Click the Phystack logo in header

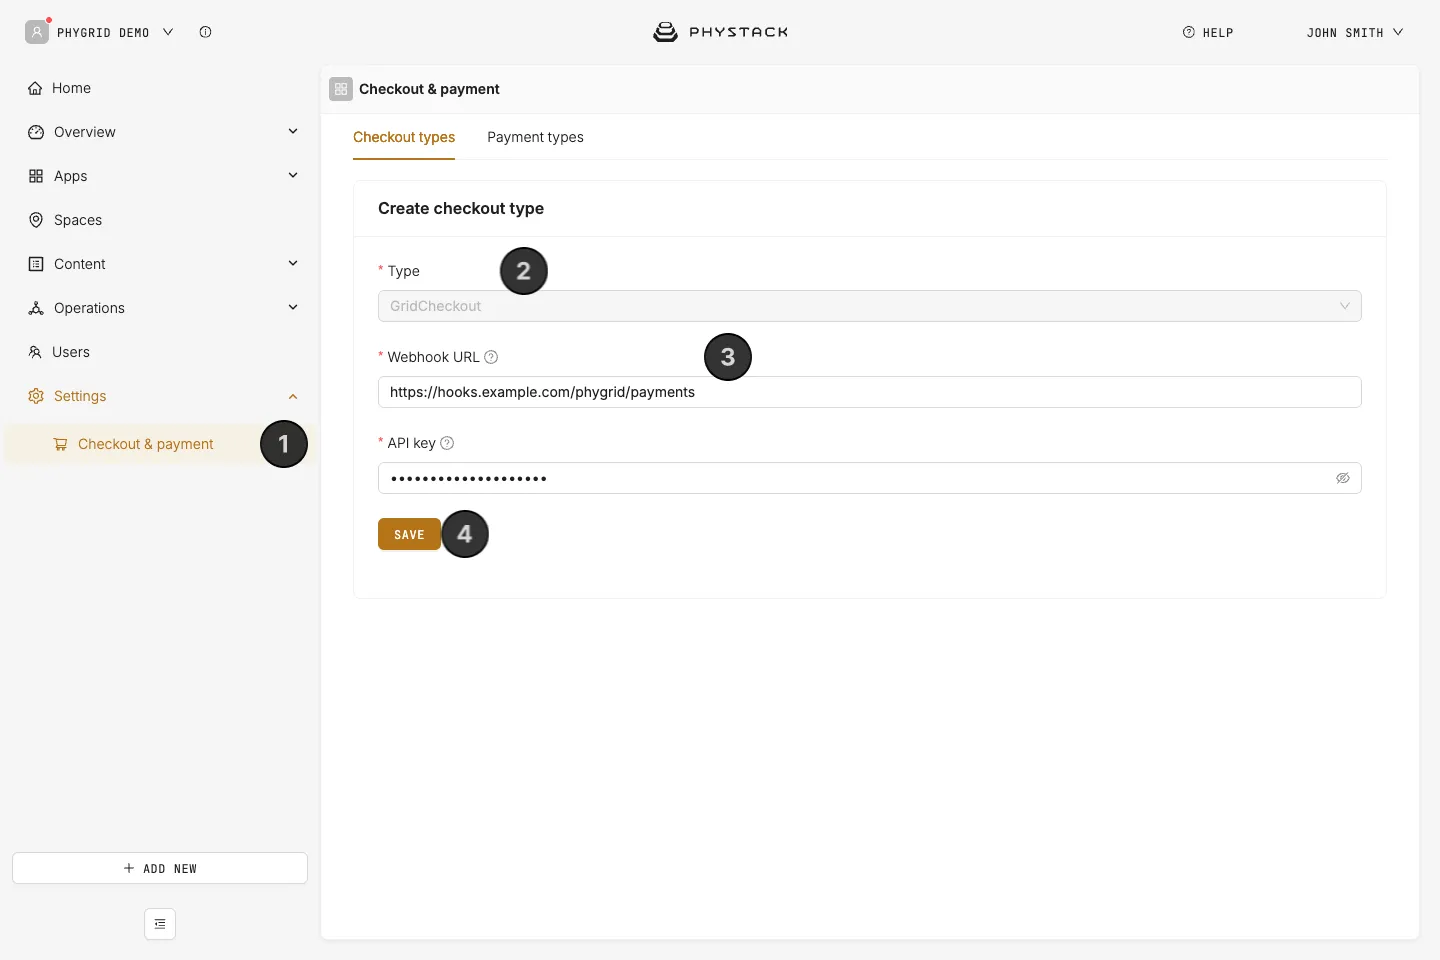click(720, 32)
